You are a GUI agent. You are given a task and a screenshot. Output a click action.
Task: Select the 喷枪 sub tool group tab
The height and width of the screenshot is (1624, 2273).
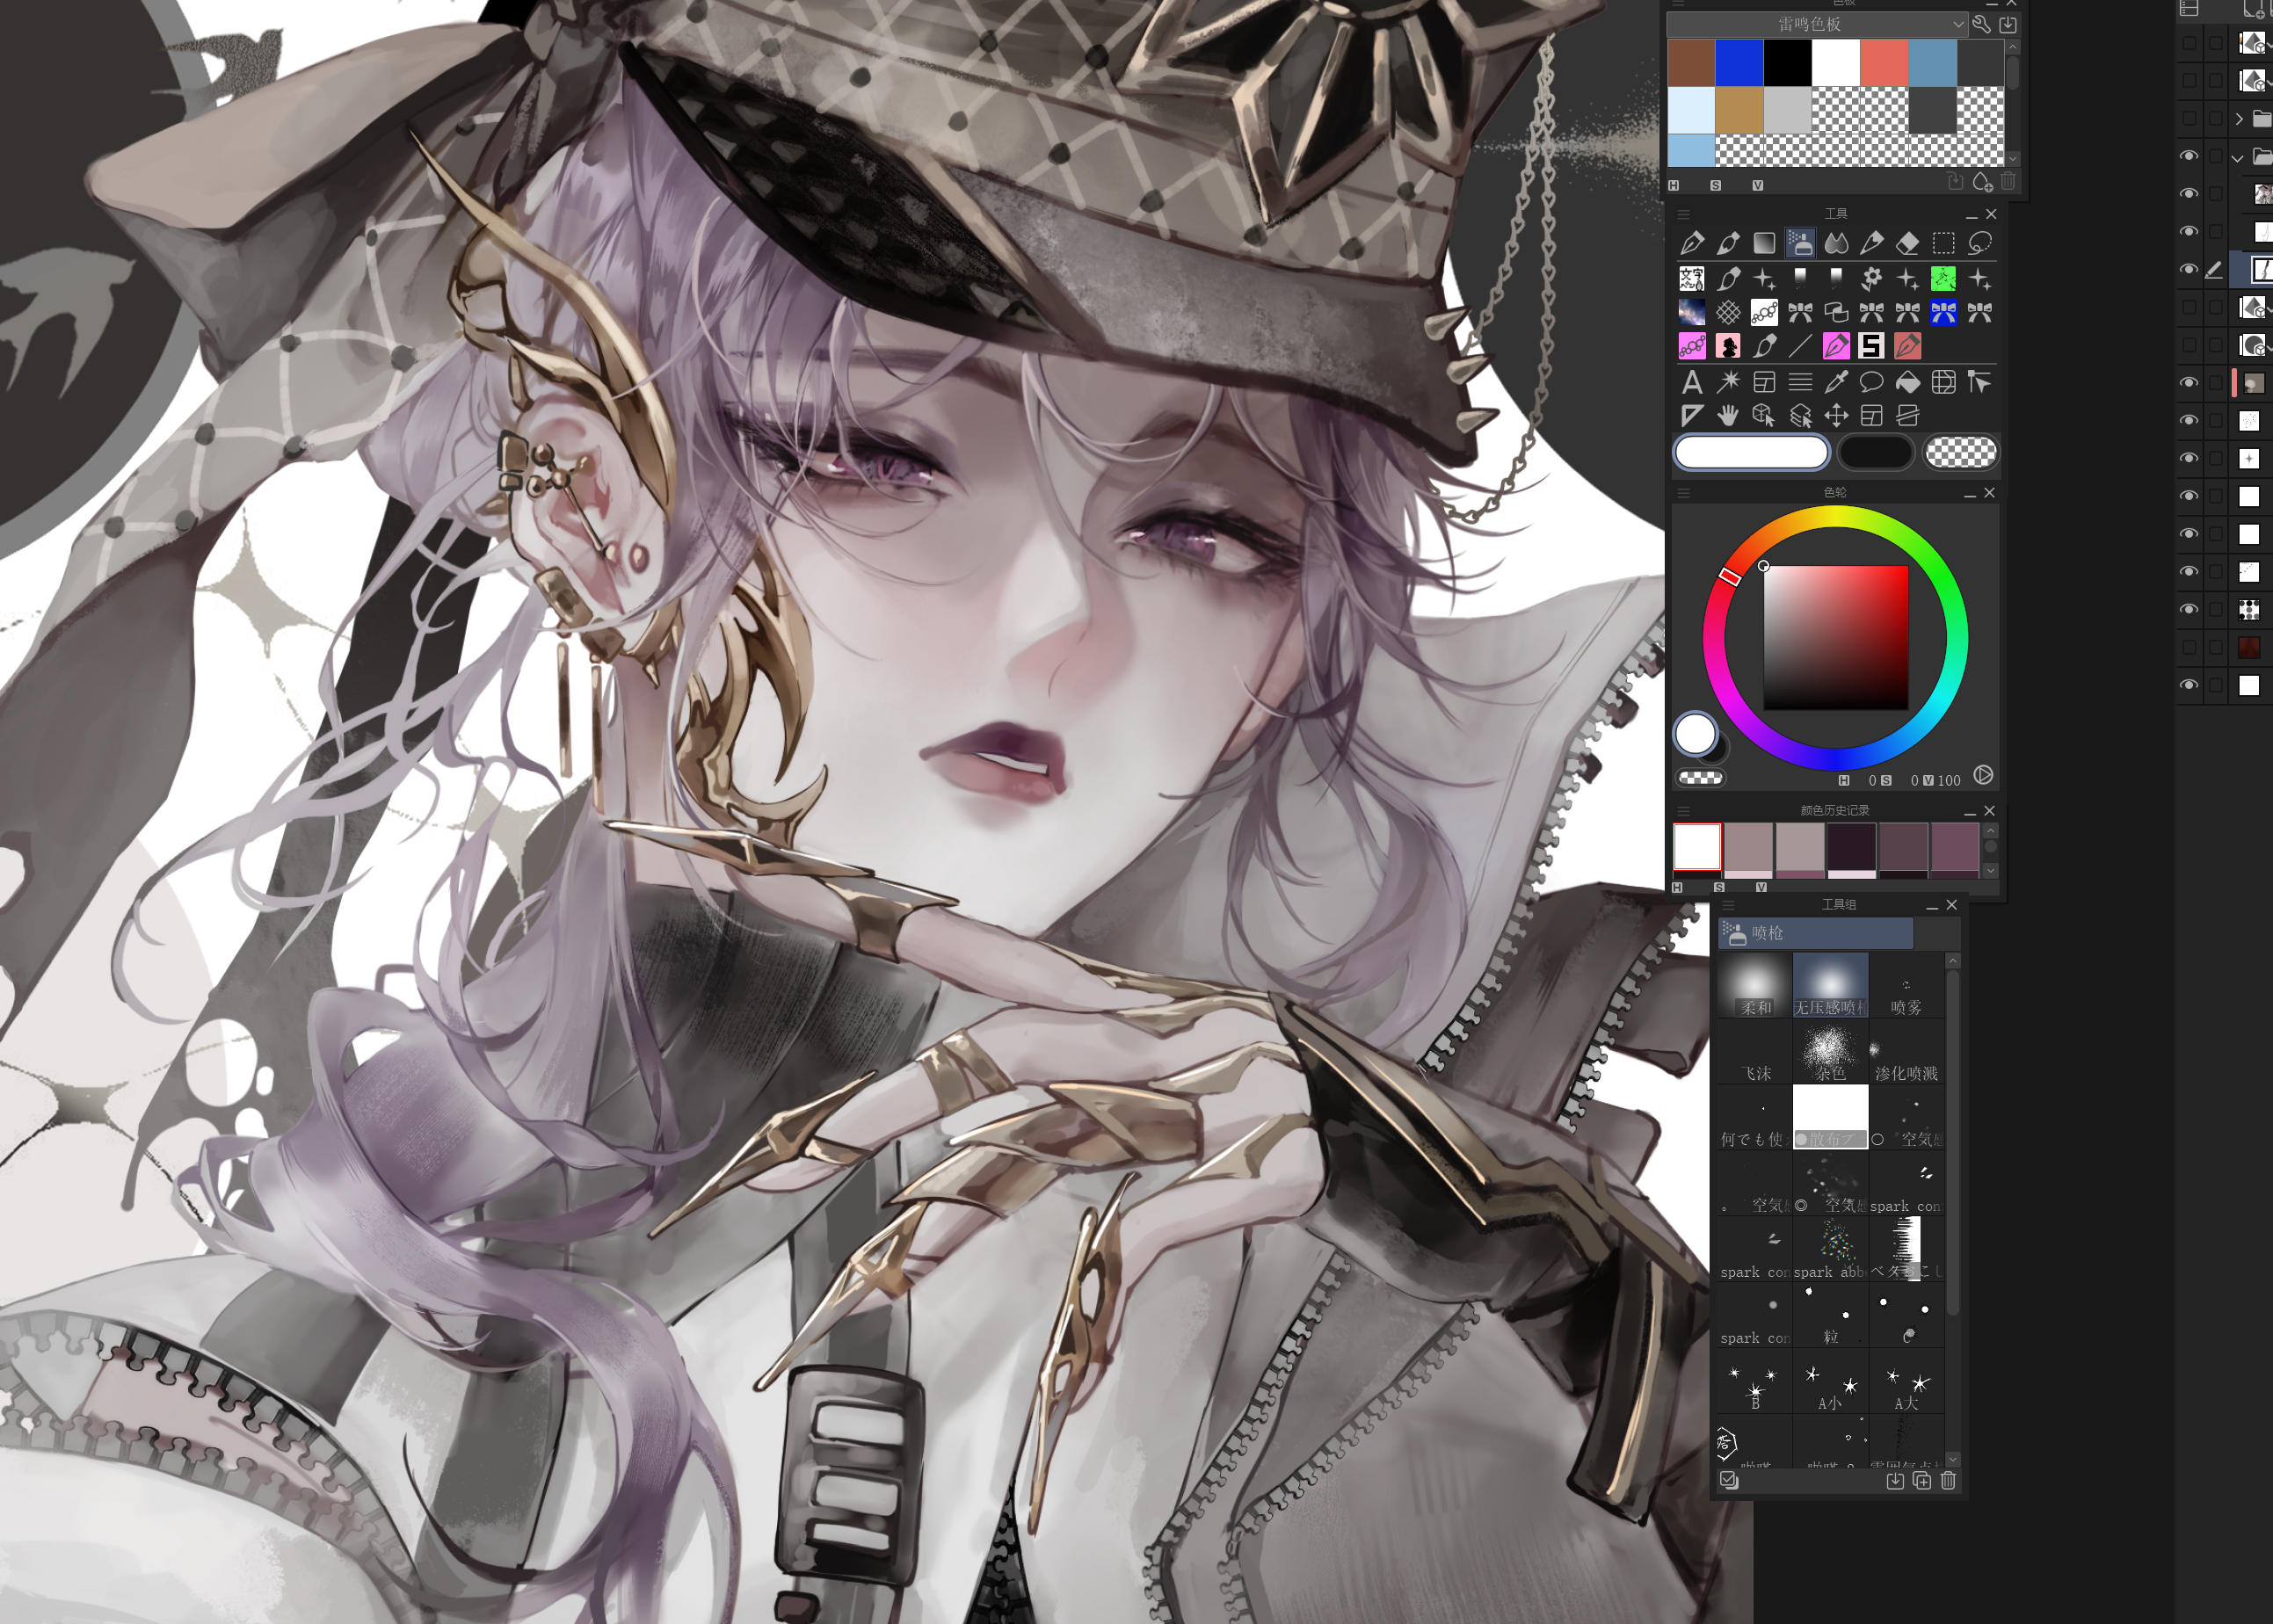tap(1815, 933)
